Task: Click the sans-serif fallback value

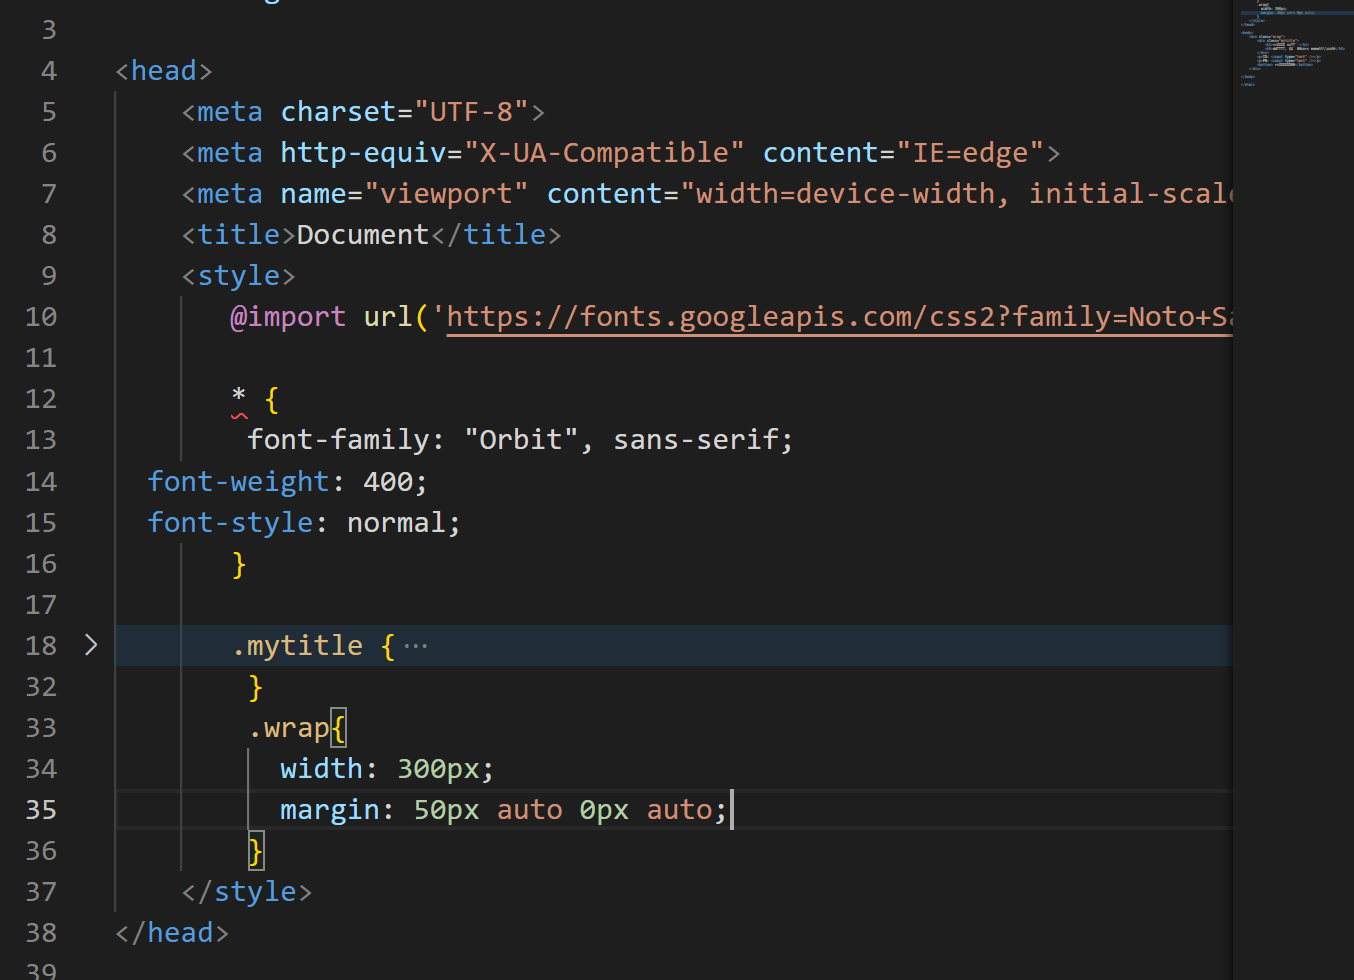Action: click(696, 440)
